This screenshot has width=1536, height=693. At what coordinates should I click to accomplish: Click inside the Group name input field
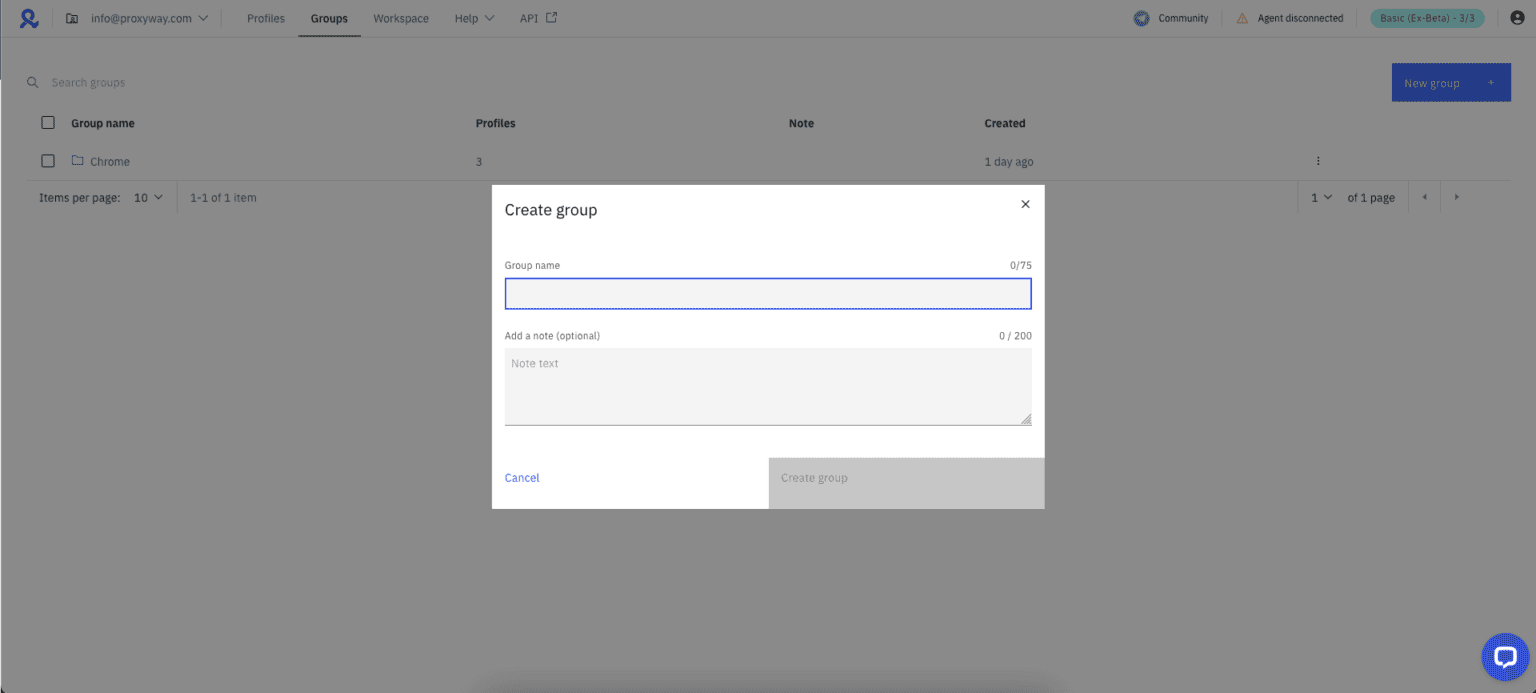click(x=768, y=293)
